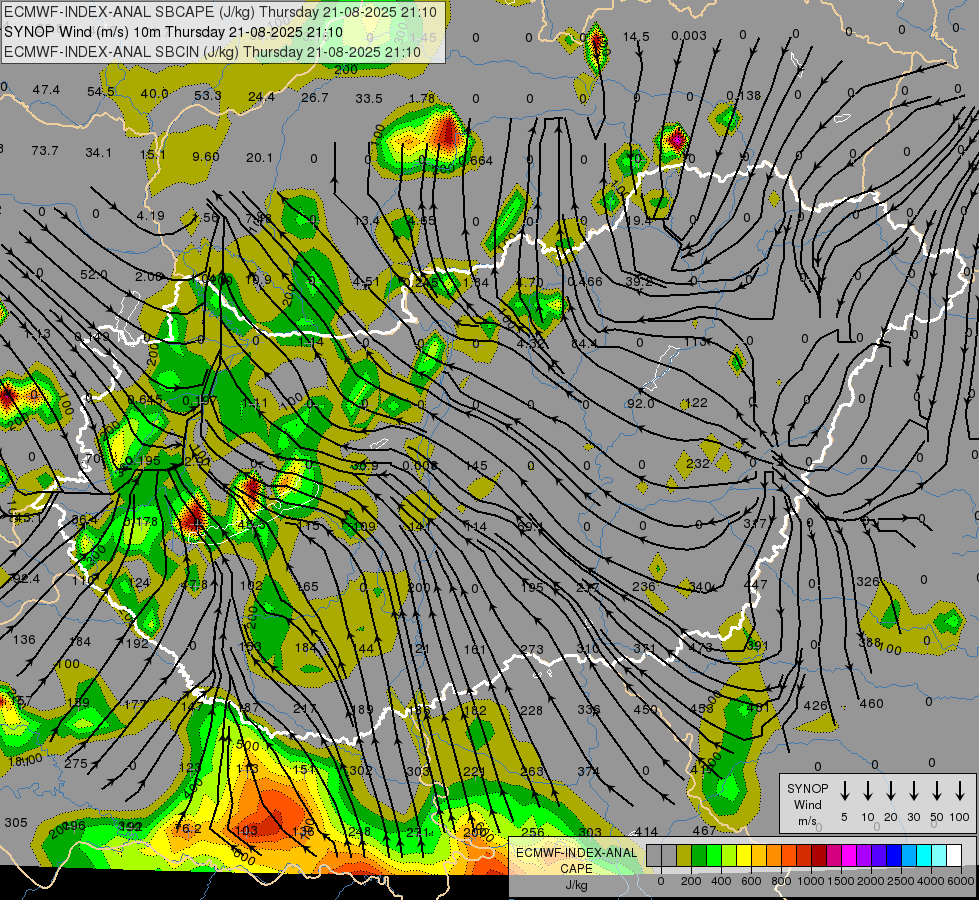The image size is (979, 900).
Task: Click the 10 m/s wind arrow in legend
Action: 867,791
